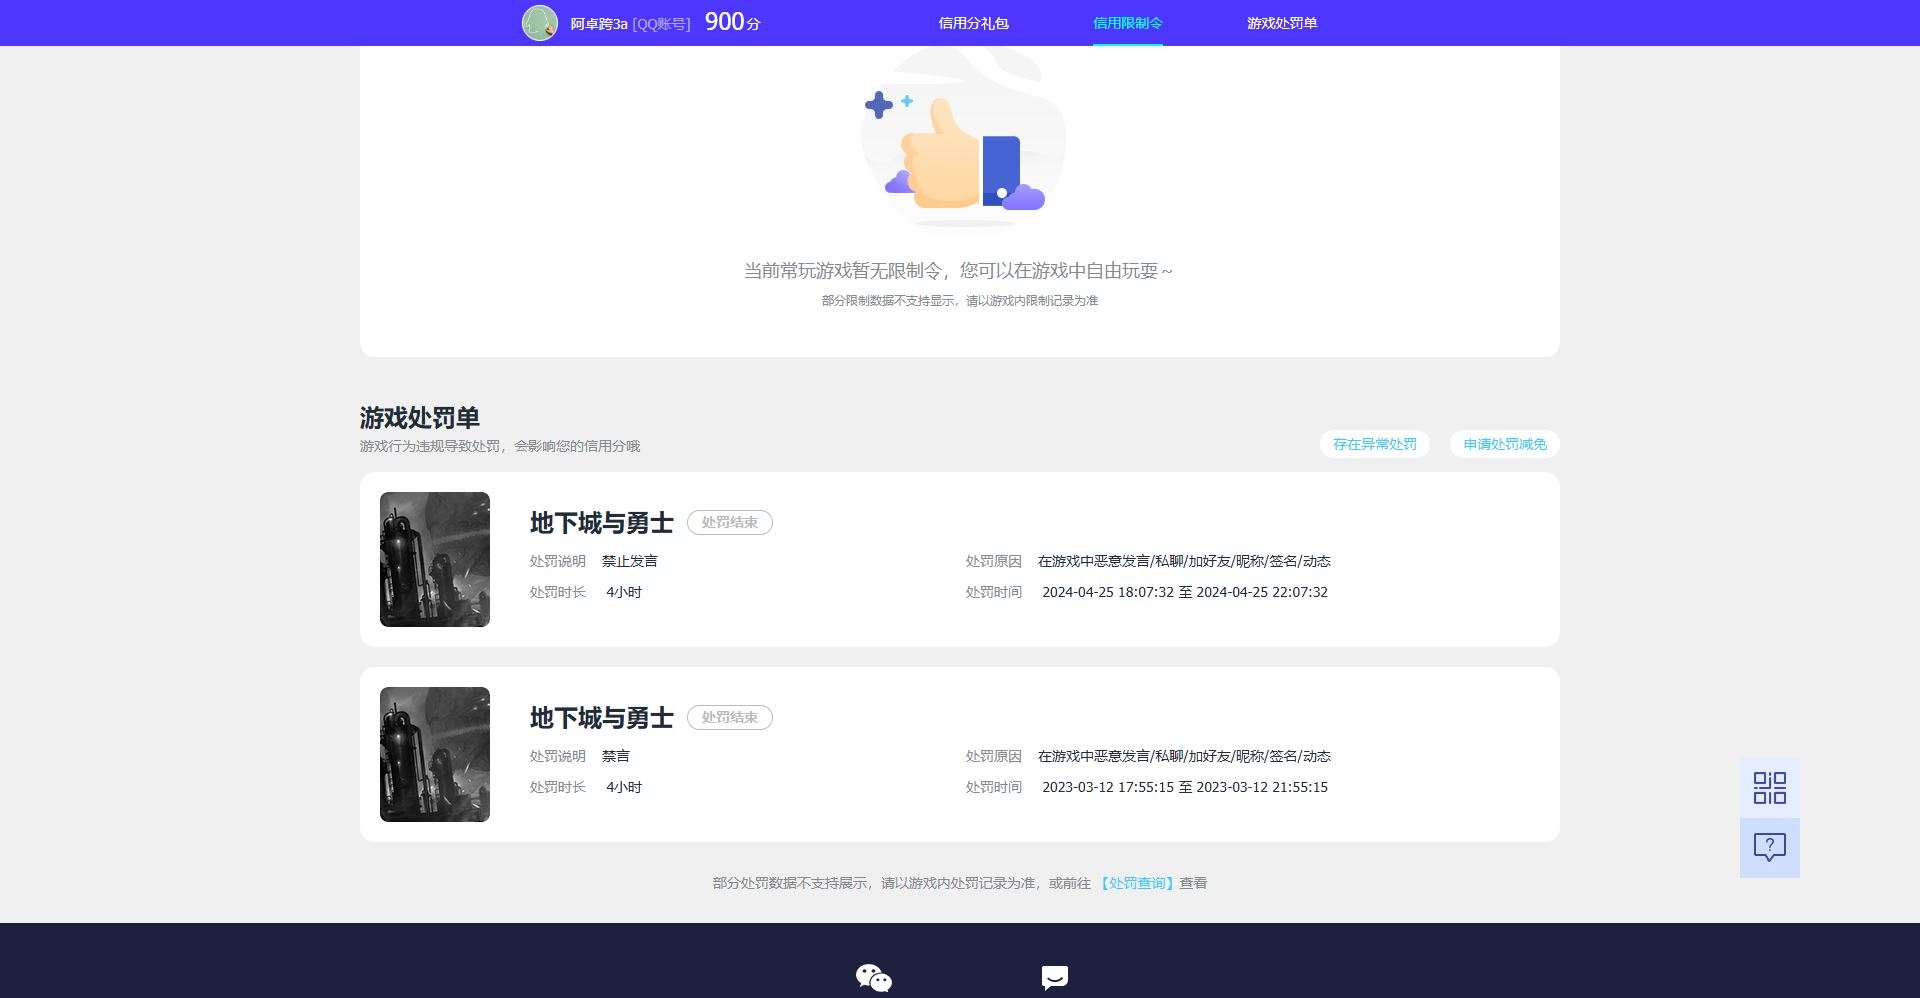
Task: Switch to 信用分礼包 tab
Action: pos(973,23)
